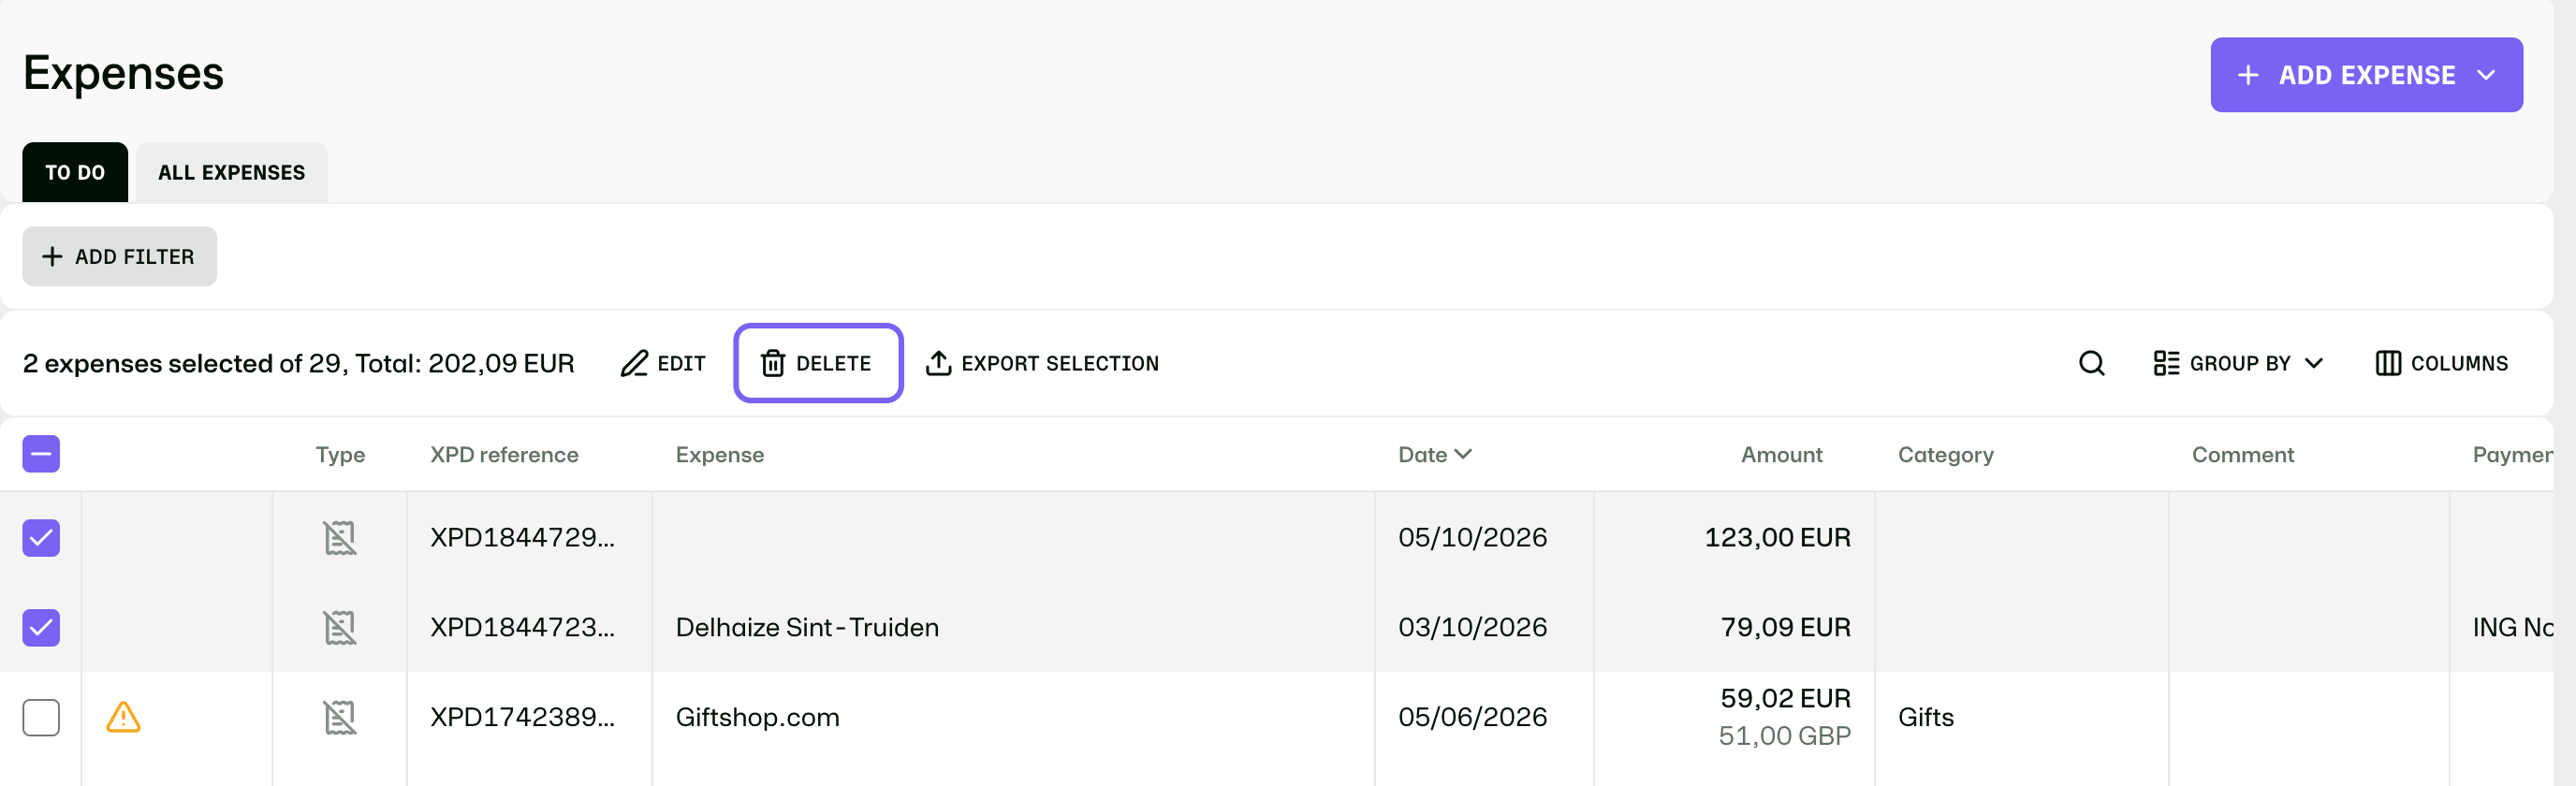The image size is (2576, 786).
Task: Click the Expense column header
Action: (x=719, y=455)
